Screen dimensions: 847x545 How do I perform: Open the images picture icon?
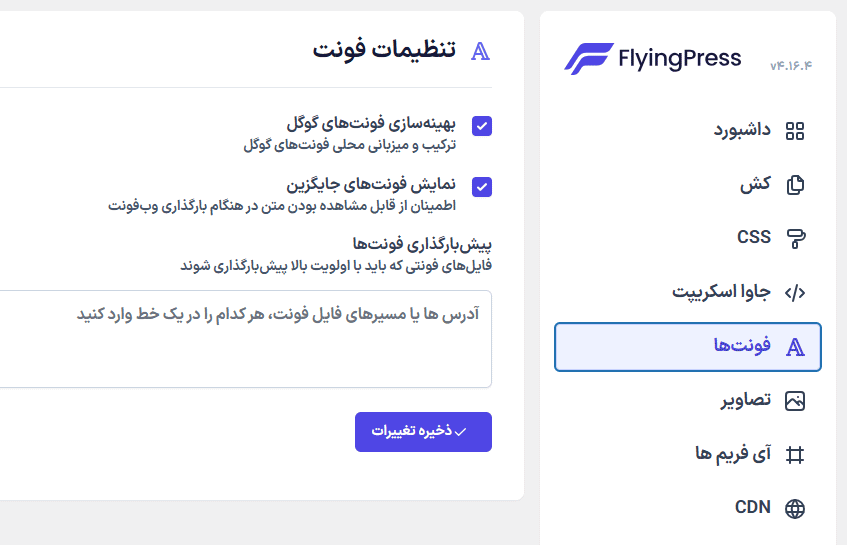[795, 401]
